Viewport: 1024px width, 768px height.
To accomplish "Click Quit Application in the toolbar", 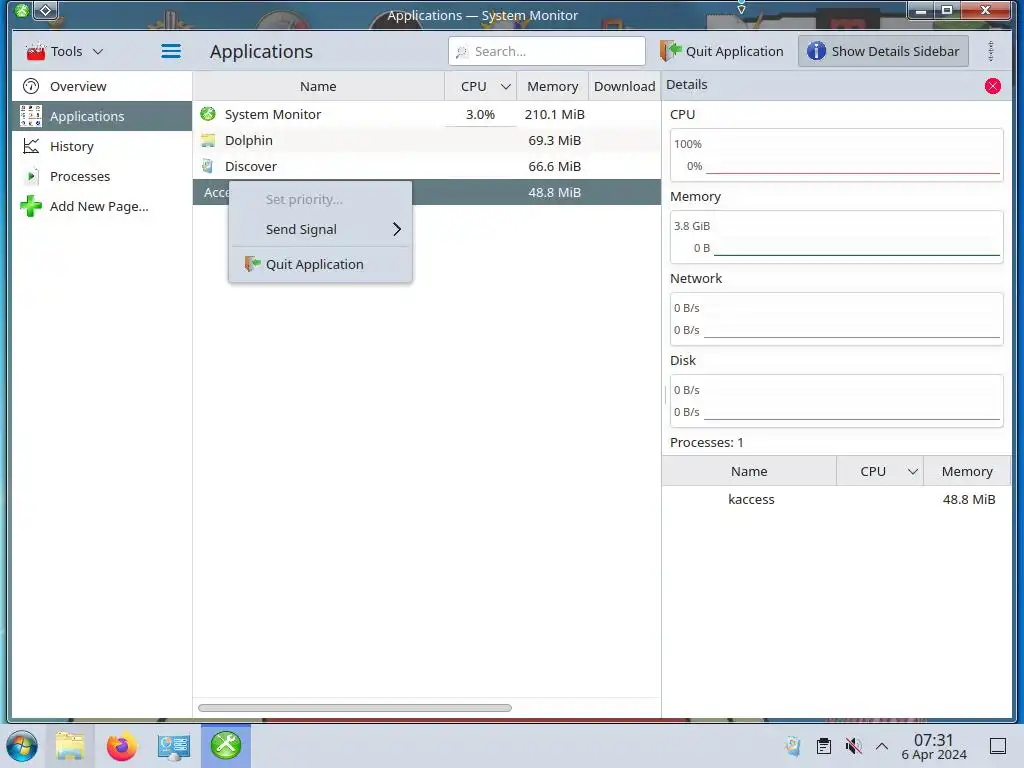I will point(722,51).
